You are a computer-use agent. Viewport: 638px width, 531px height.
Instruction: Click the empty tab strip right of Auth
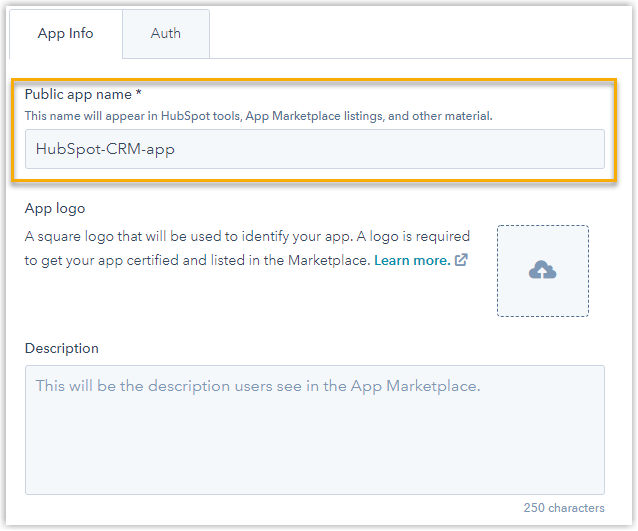pyautogui.click(x=420, y=33)
